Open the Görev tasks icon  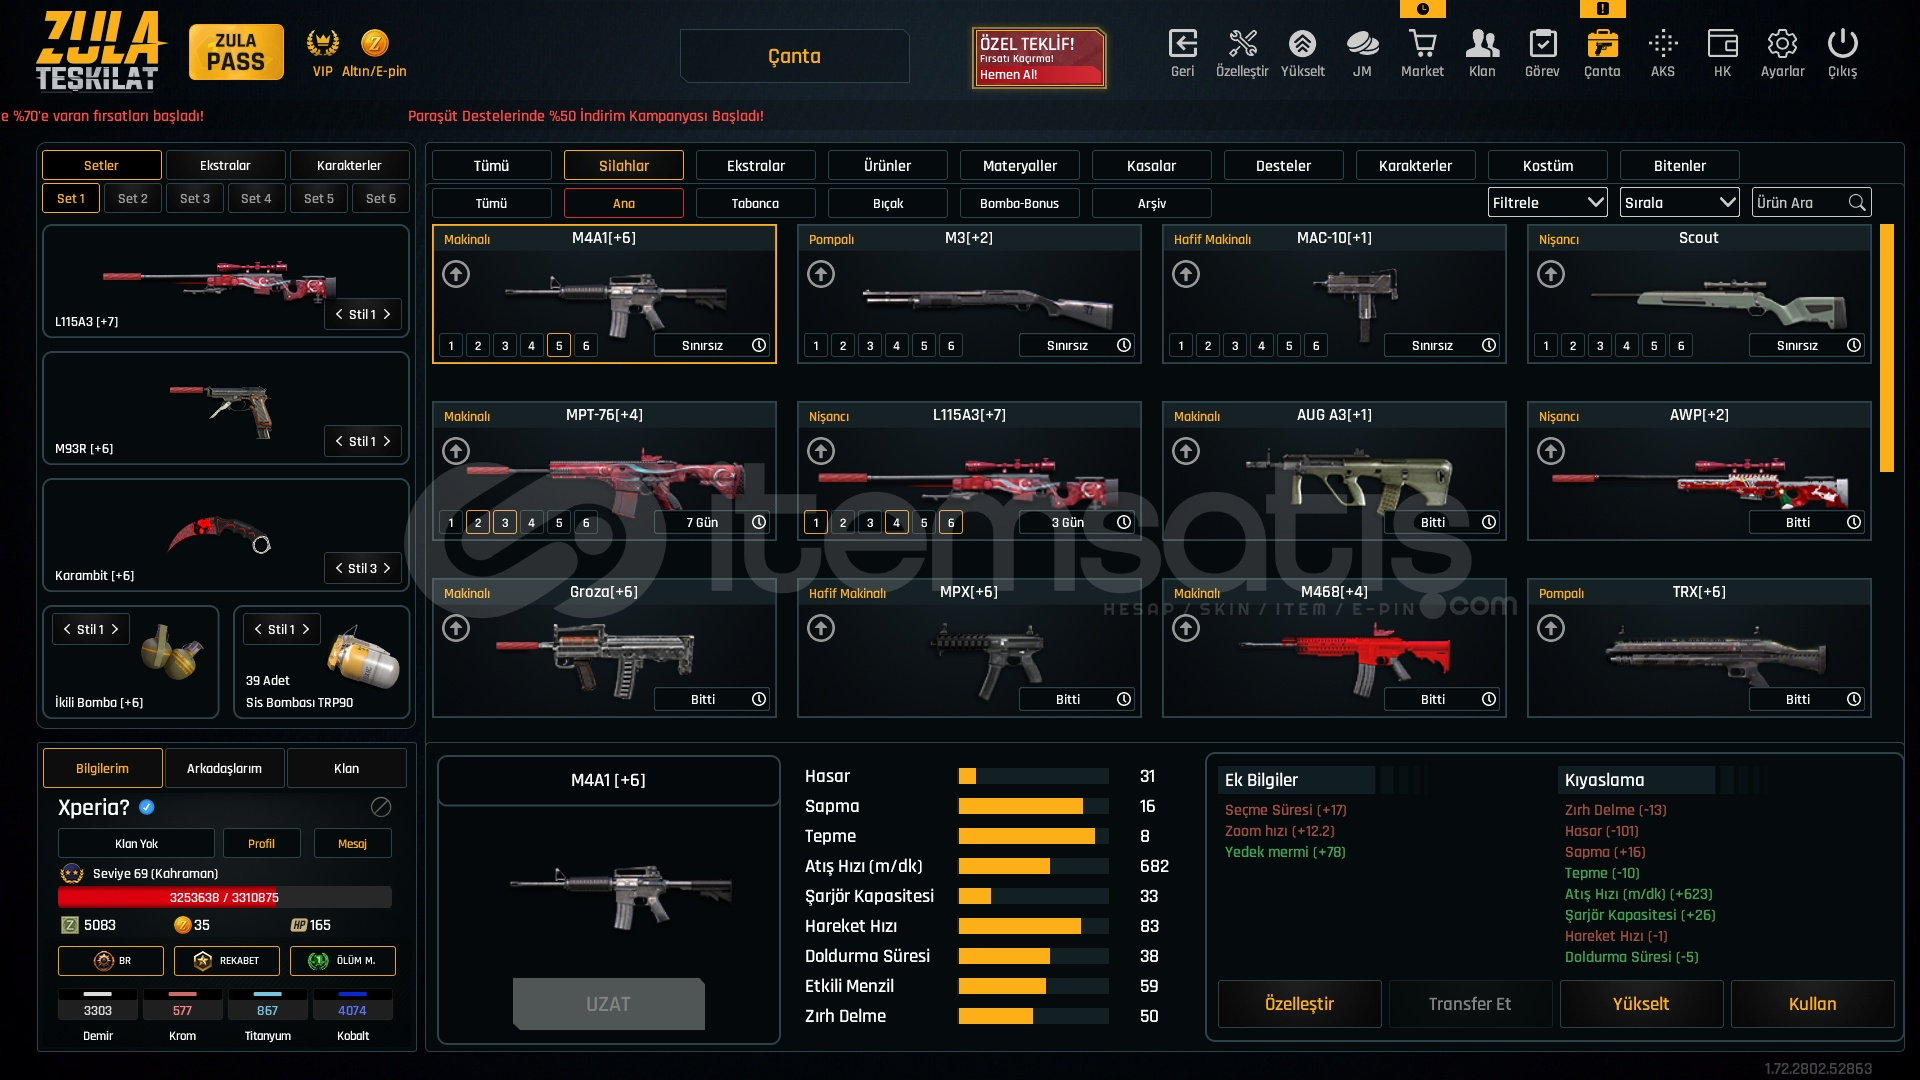point(1542,44)
